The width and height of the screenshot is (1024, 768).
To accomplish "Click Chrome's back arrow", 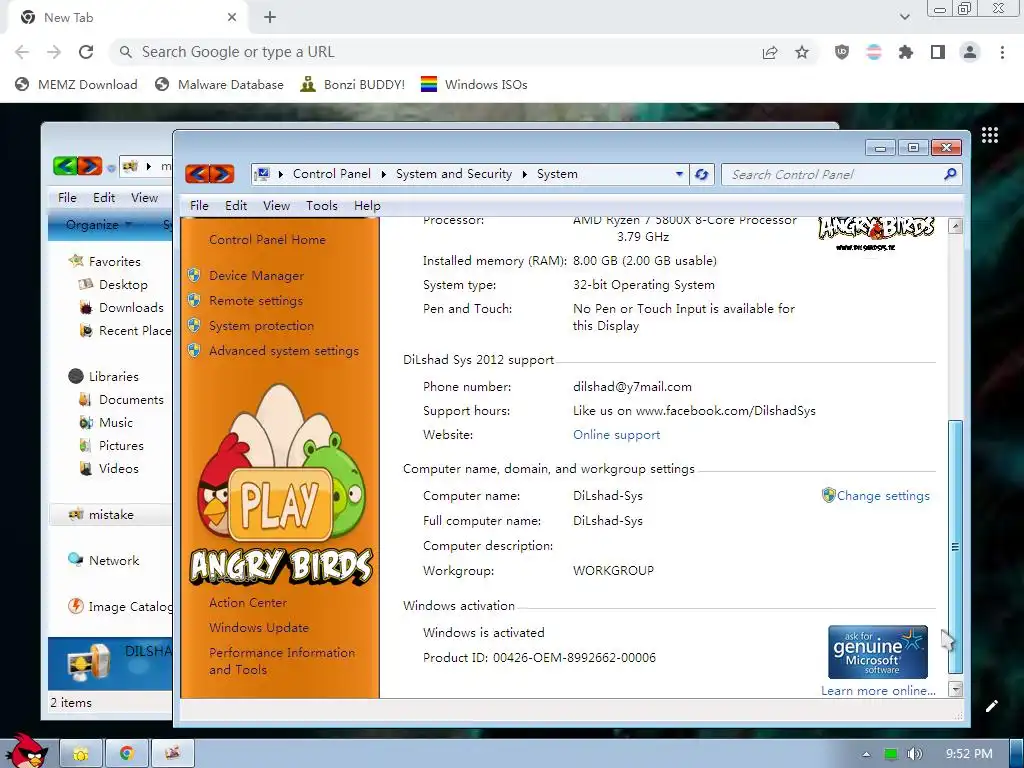I will click(22, 52).
